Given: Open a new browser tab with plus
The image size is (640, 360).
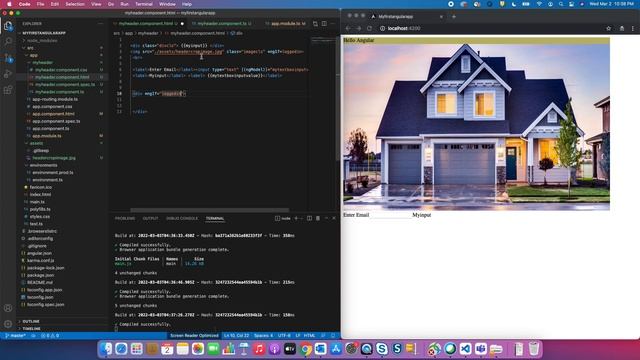Looking at the screenshot, I should tap(454, 17).
